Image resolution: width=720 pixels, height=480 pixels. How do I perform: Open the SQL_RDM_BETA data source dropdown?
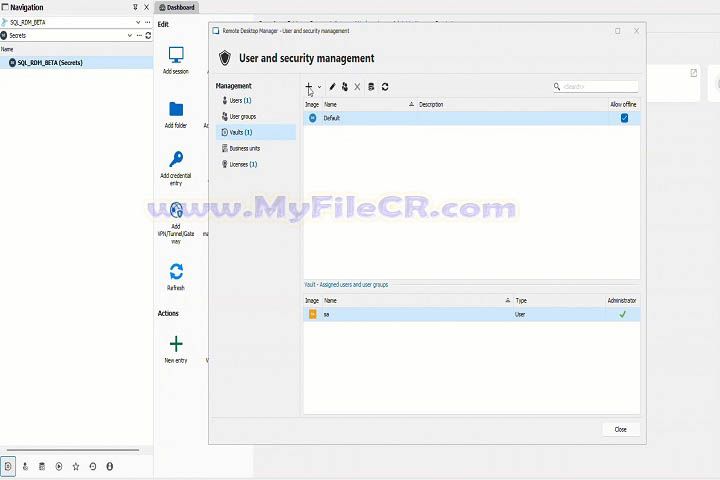coord(138,22)
